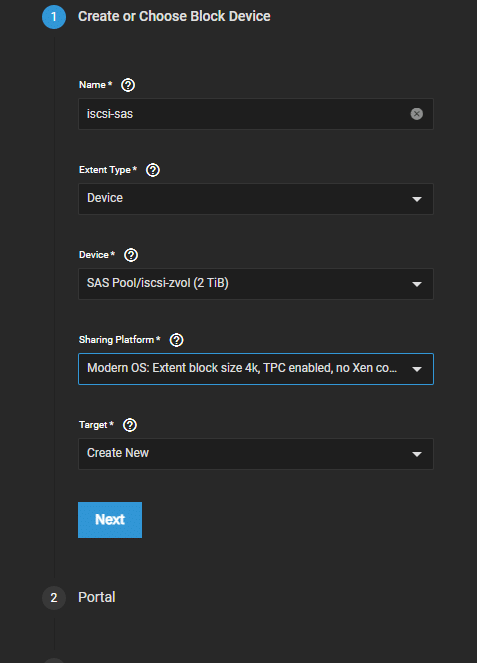Clear the iscsi-sas name with X icon
477x663 pixels.
[x=417, y=114]
